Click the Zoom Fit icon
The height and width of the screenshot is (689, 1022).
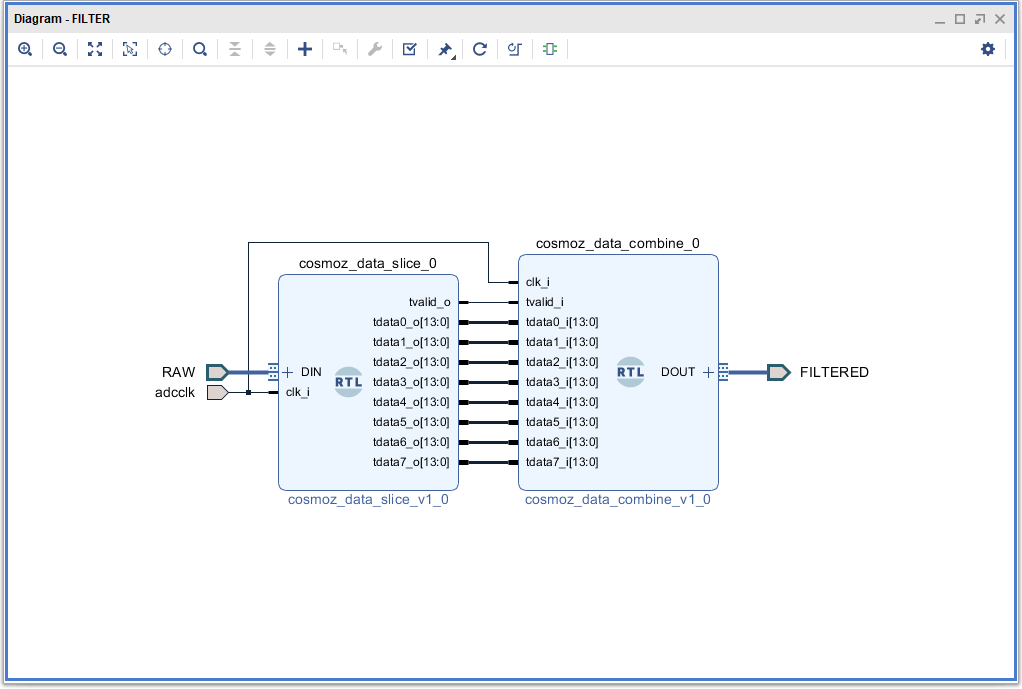95,49
